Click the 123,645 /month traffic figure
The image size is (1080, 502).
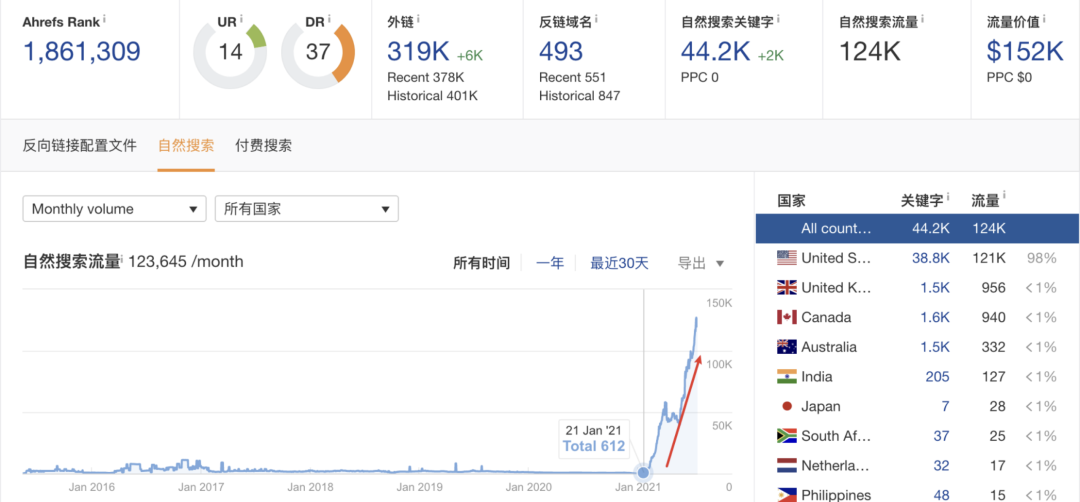coord(186,262)
